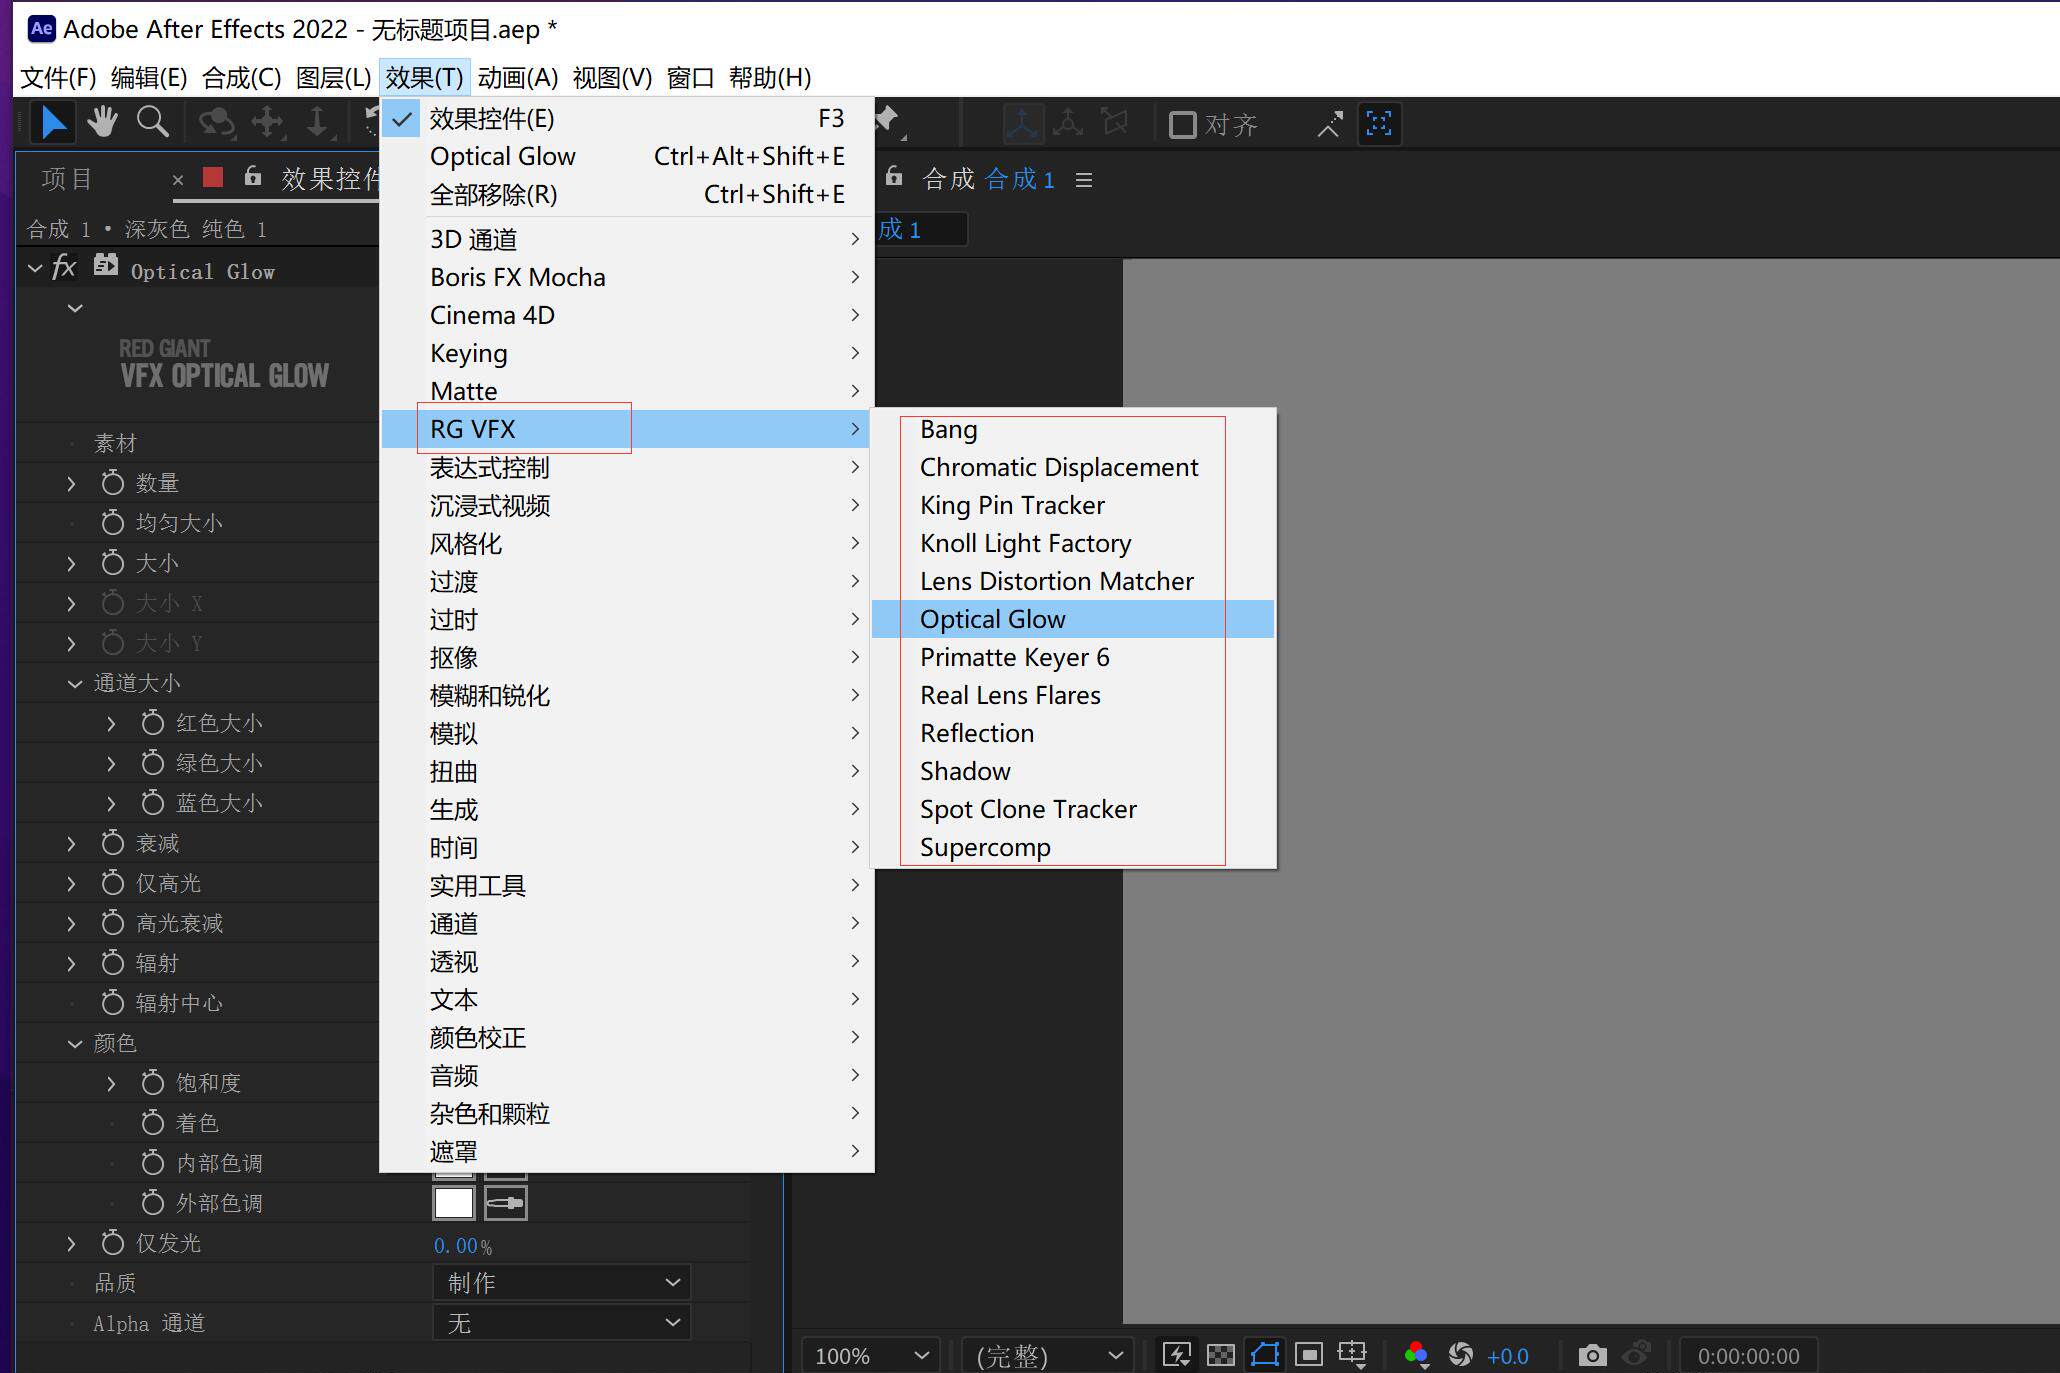Click the channel and color management icon
2060x1373 pixels.
click(x=1416, y=1355)
